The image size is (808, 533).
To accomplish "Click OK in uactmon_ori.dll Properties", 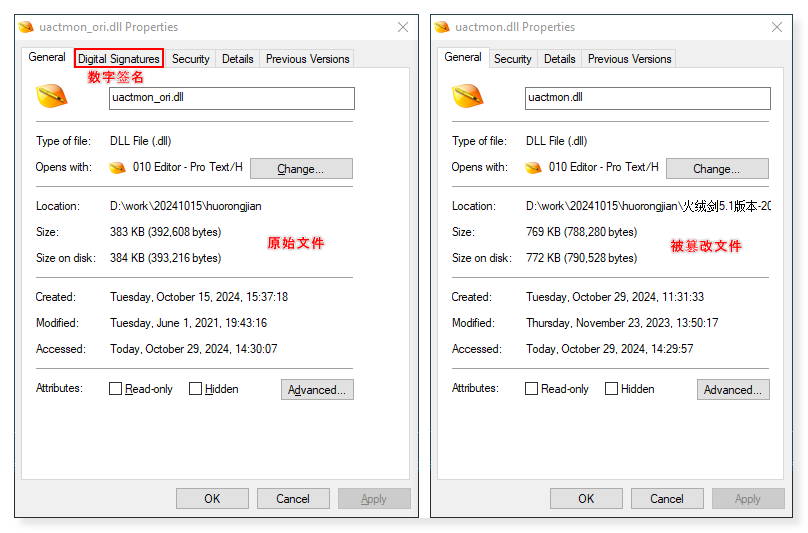I will [212, 498].
